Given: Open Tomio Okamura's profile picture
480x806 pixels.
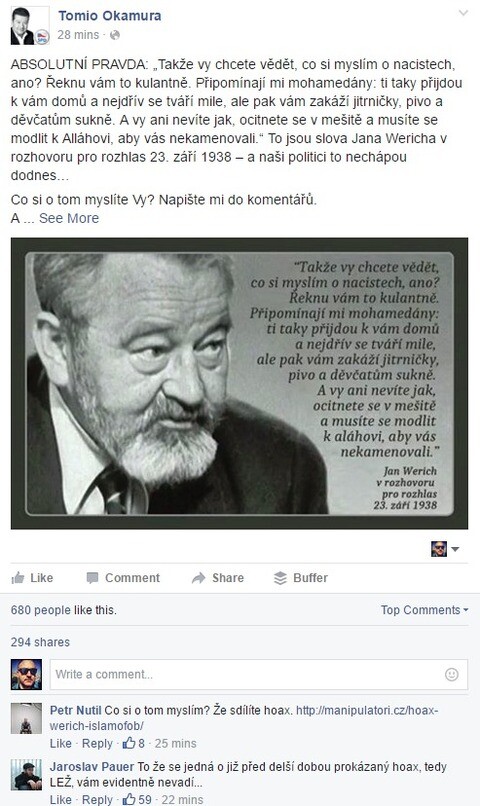Looking at the screenshot, I should click(x=30, y=26).
